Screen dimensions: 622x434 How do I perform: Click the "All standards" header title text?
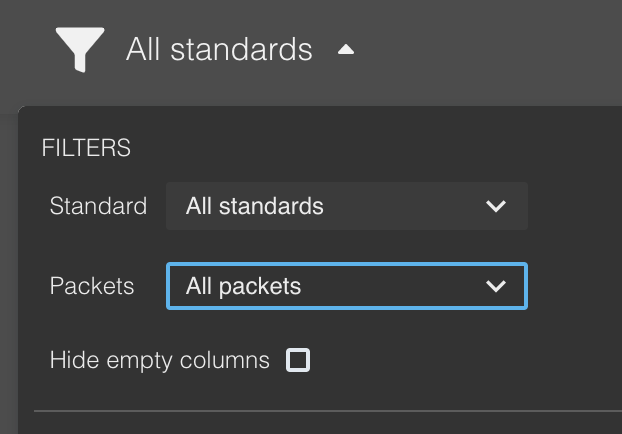(x=219, y=50)
